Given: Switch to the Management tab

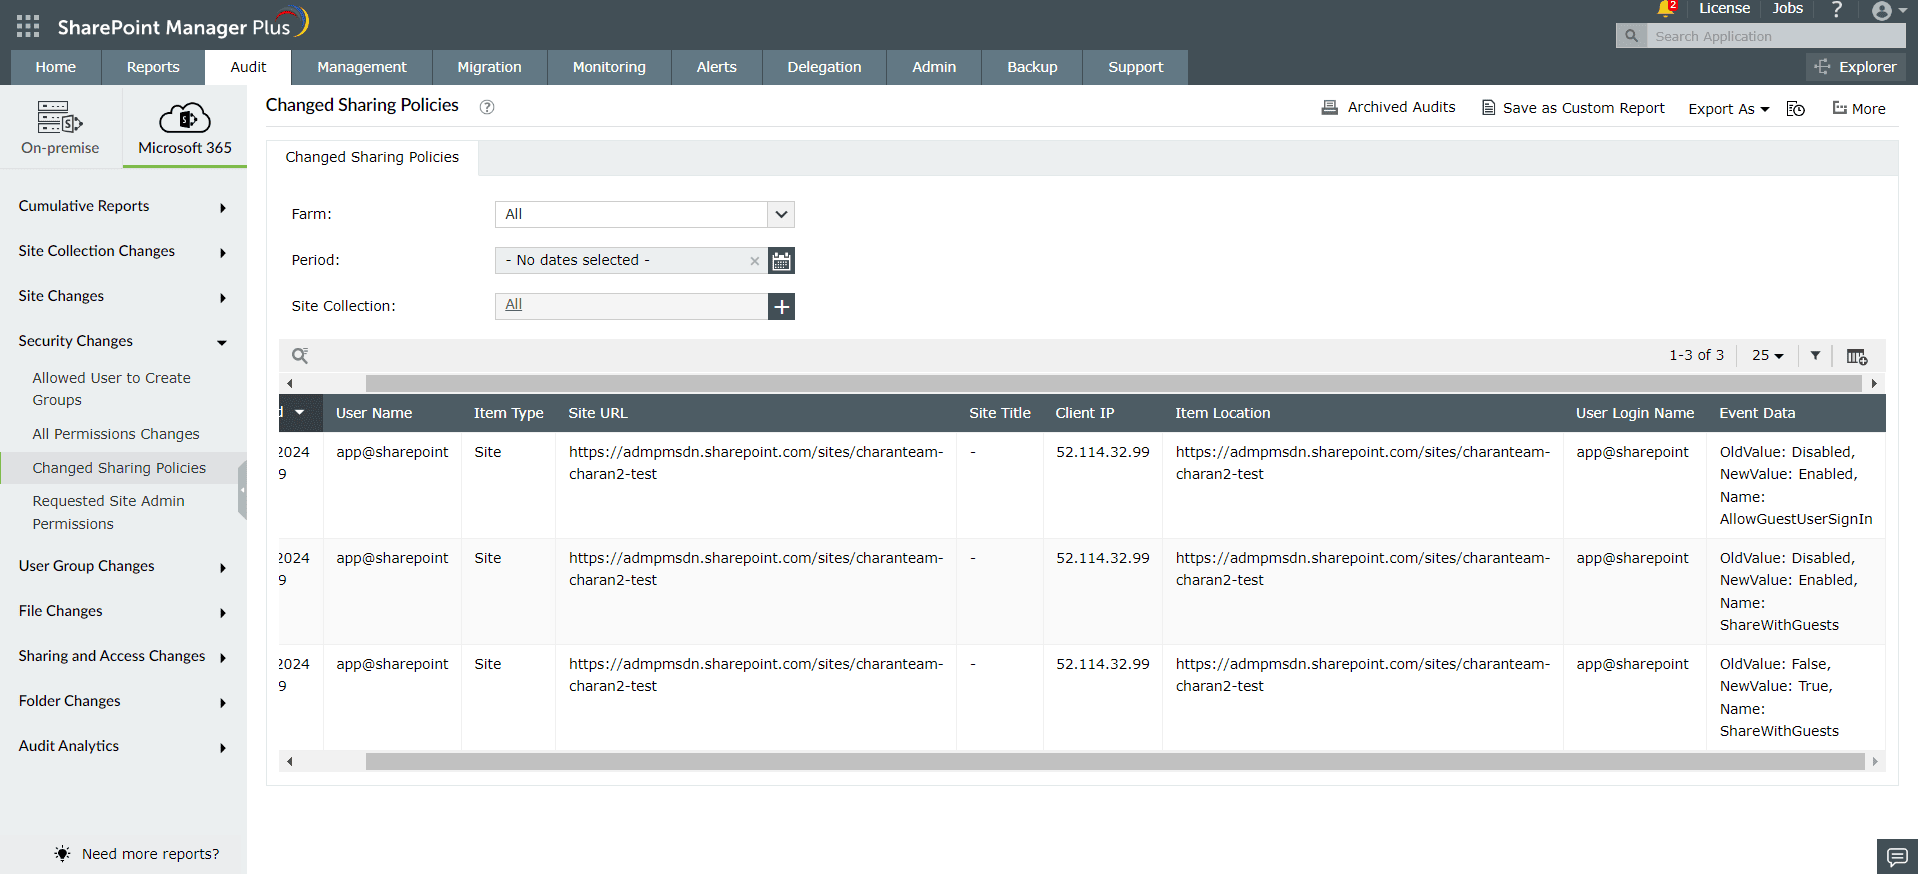Looking at the screenshot, I should (362, 67).
